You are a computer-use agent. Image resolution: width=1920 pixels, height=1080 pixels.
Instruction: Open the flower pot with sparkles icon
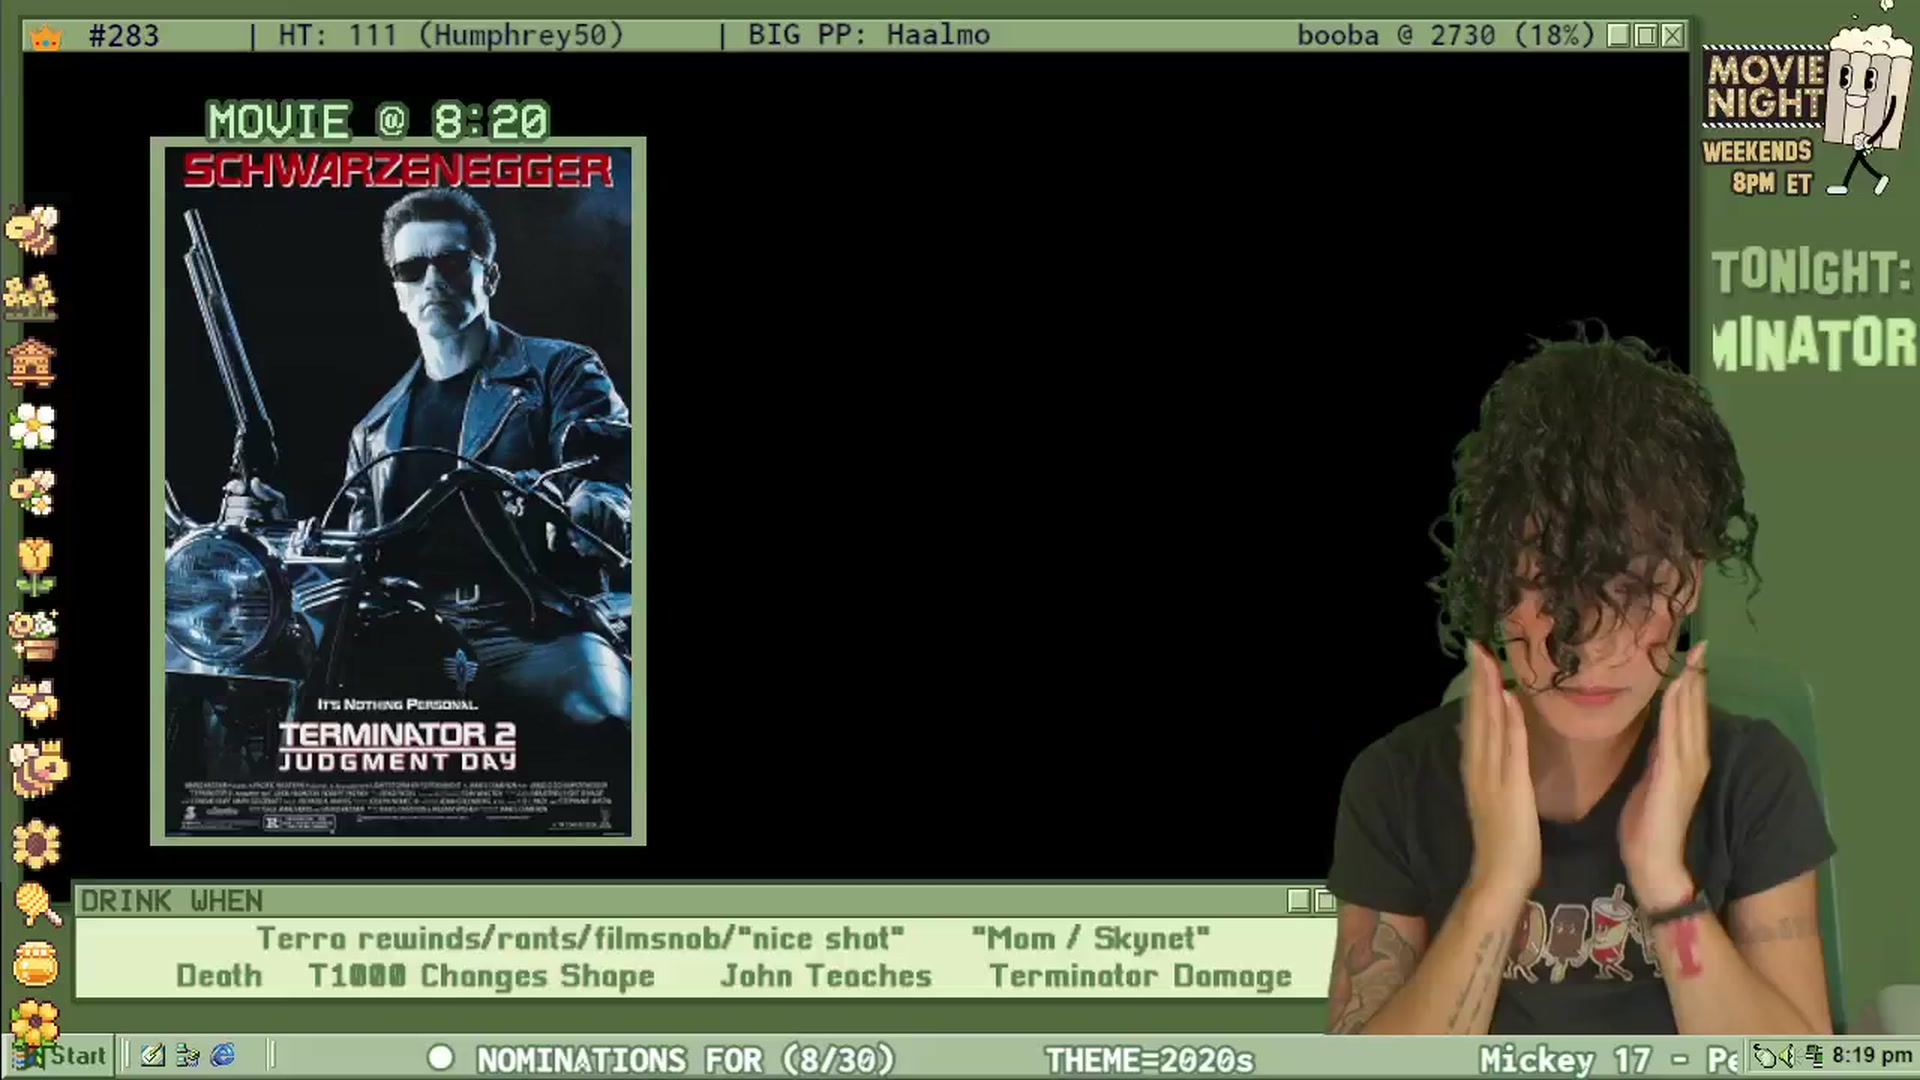tap(33, 635)
